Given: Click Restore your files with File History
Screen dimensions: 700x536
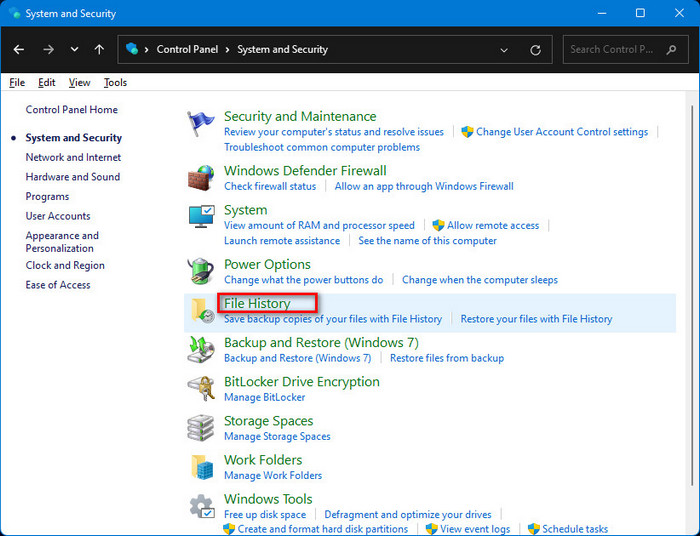Looking at the screenshot, I should [536, 319].
